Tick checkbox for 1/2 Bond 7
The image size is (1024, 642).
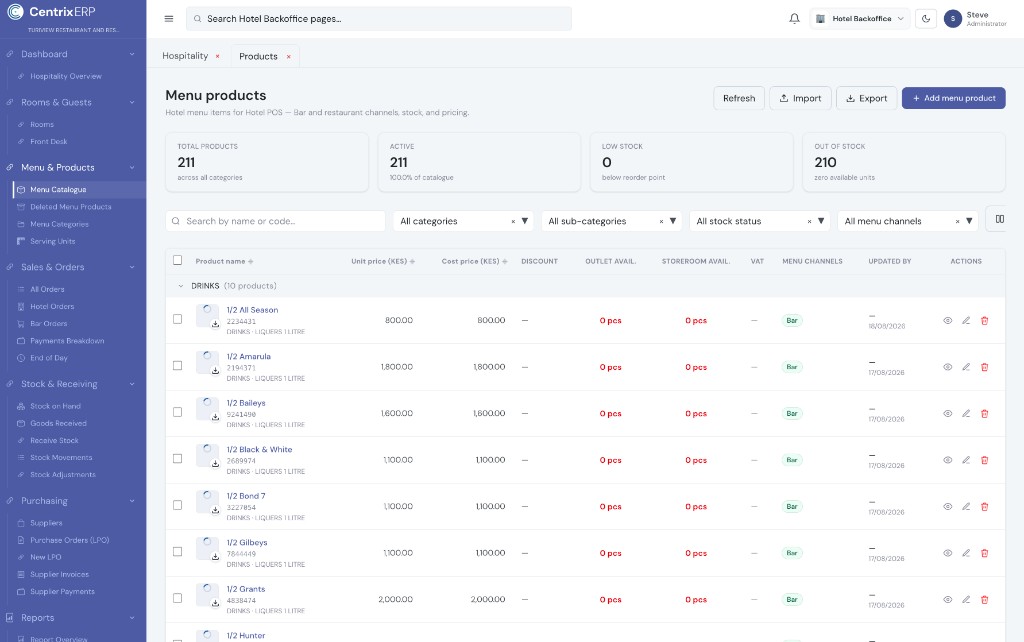pos(178,505)
